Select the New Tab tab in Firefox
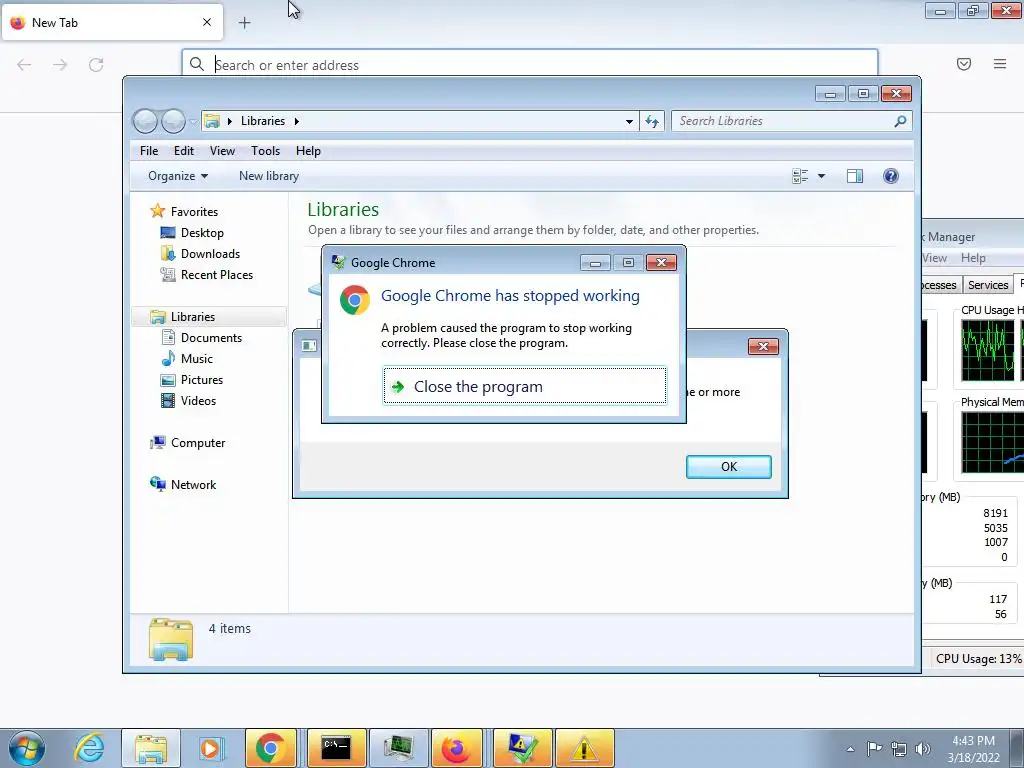1024x768 pixels. click(112, 22)
